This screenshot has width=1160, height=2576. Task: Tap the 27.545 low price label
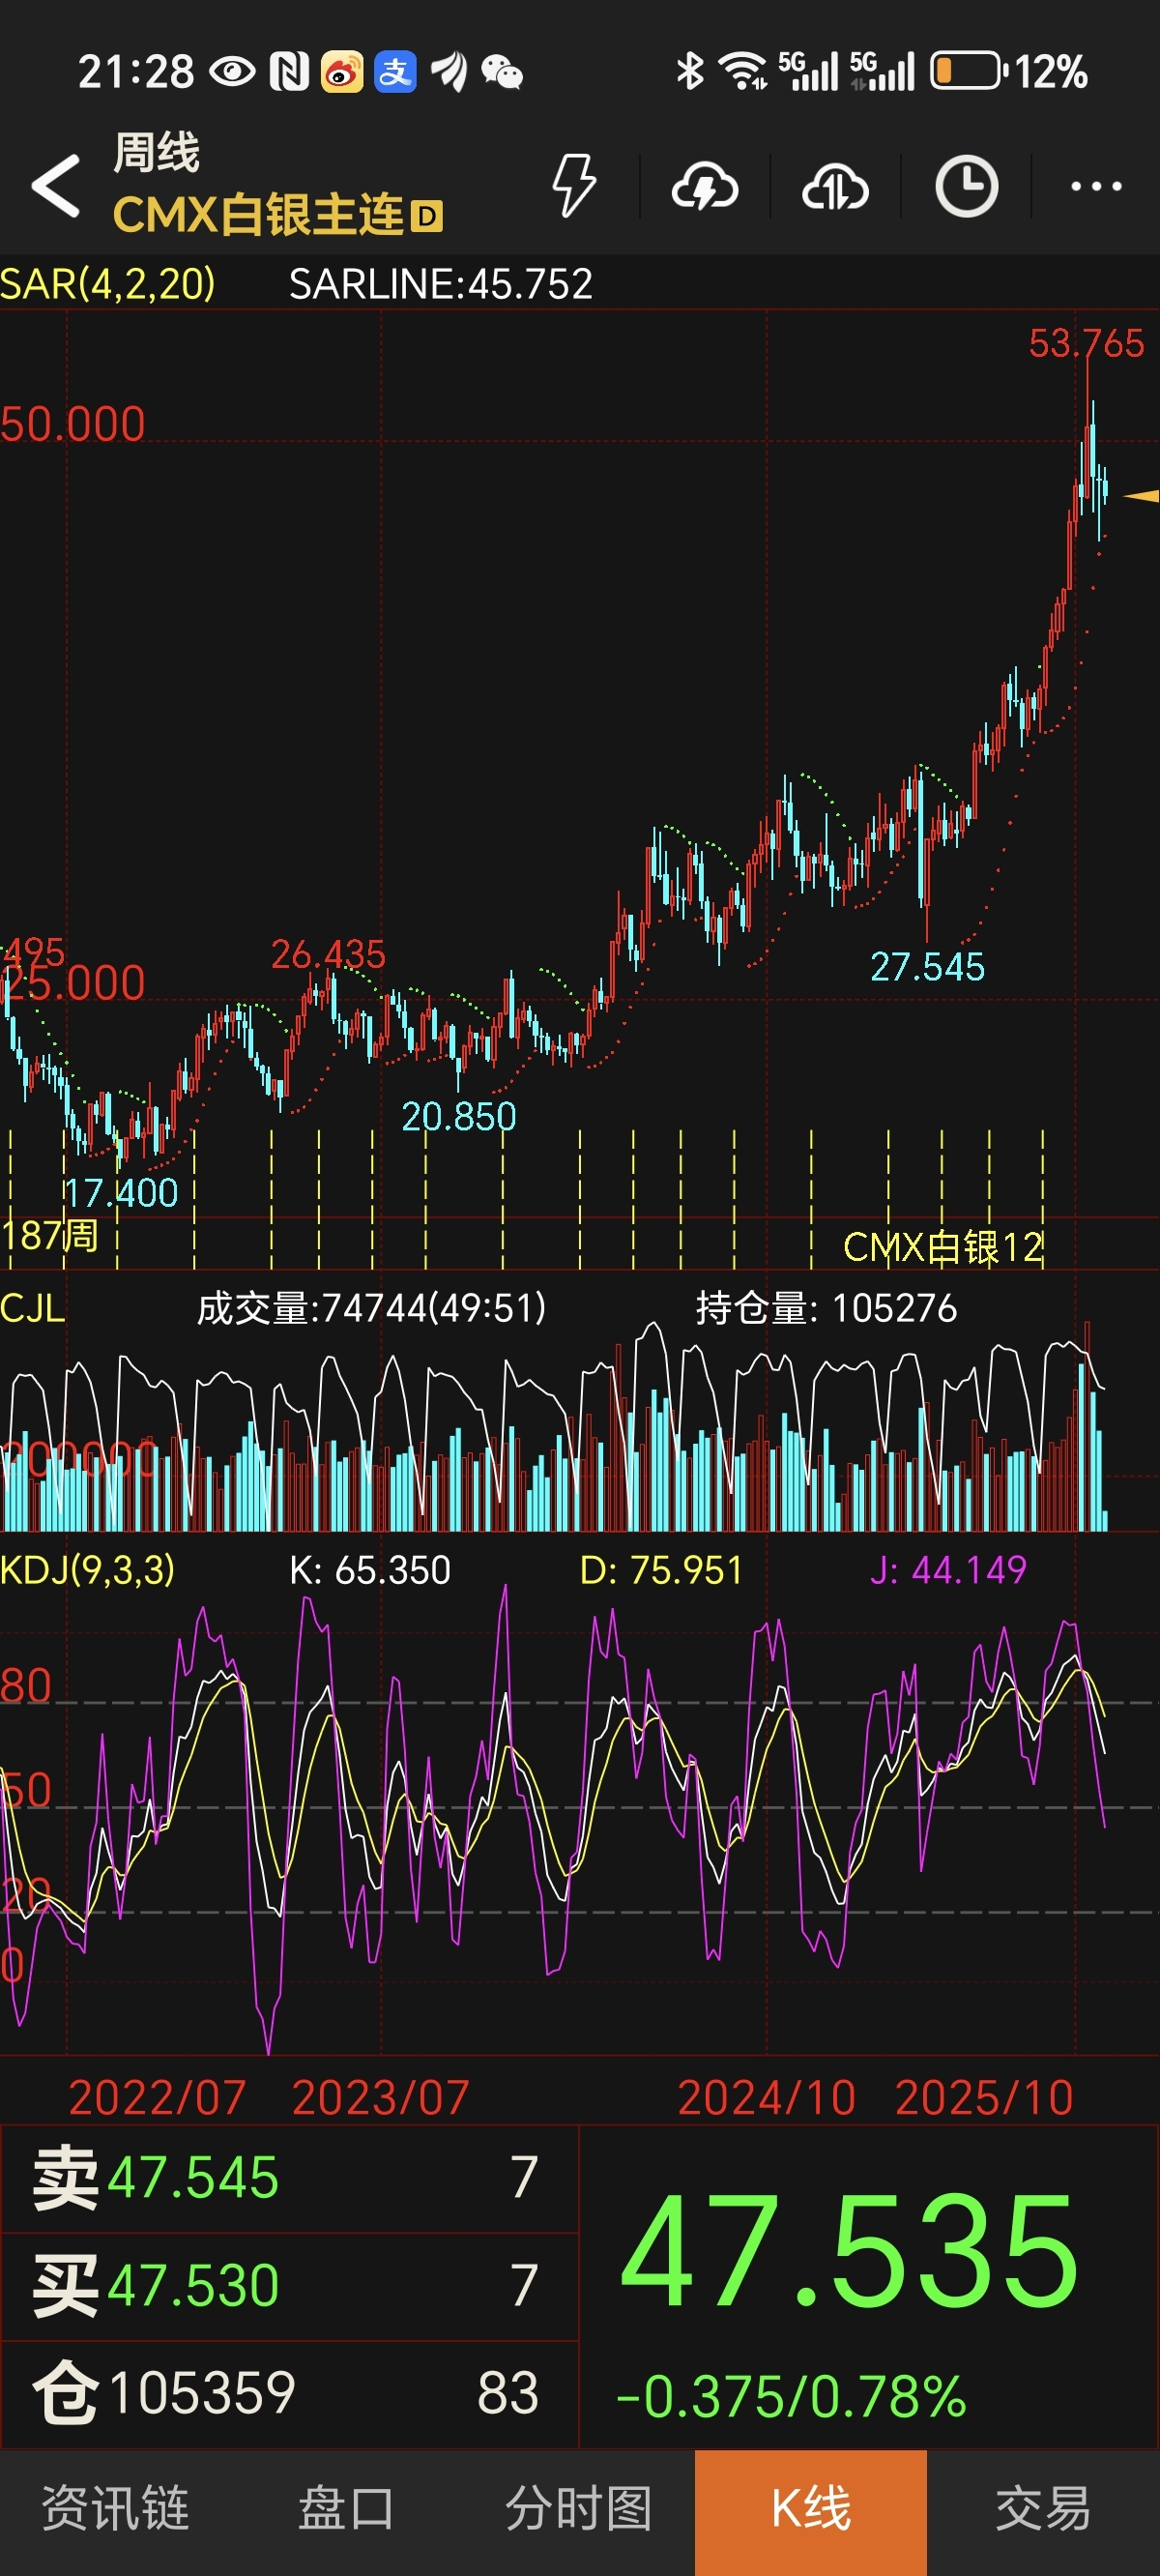click(x=927, y=967)
